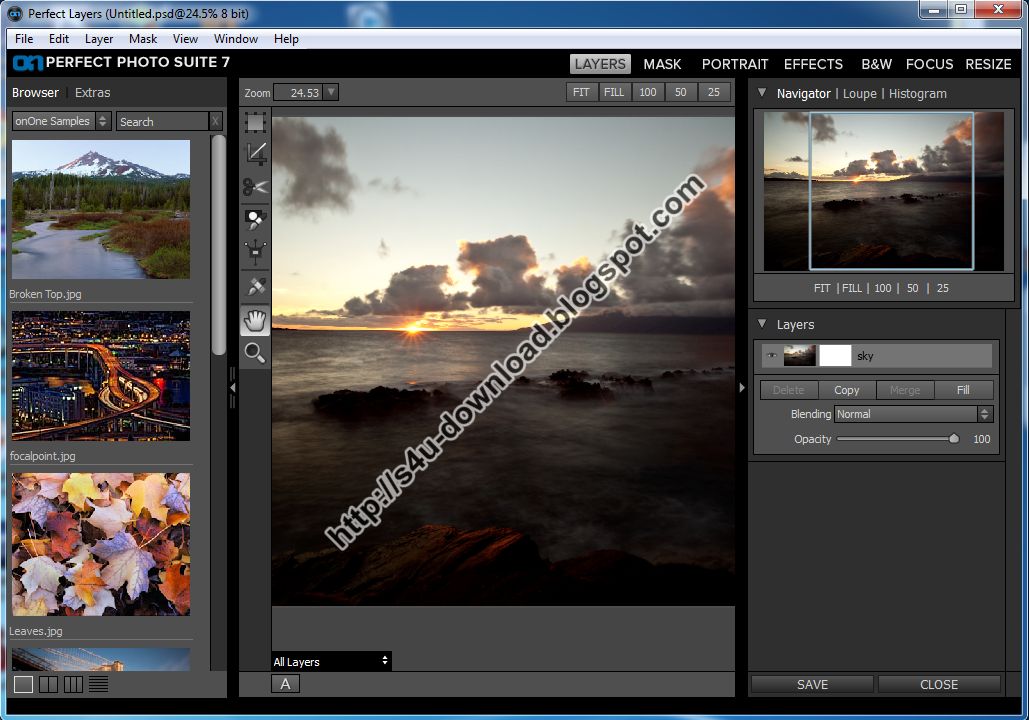Open the Window menu

[x=236, y=39]
